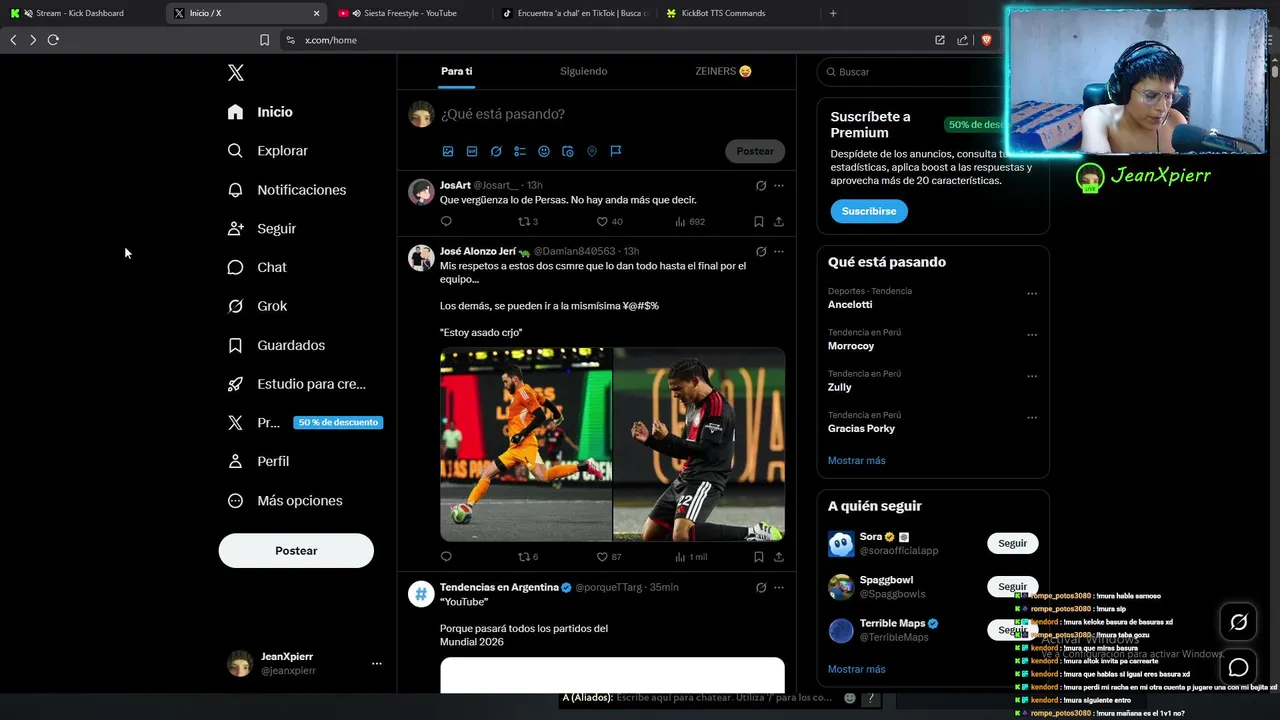Open emoji picker in composer
Image resolution: width=1280 pixels, height=720 pixels.
pos(544,151)
